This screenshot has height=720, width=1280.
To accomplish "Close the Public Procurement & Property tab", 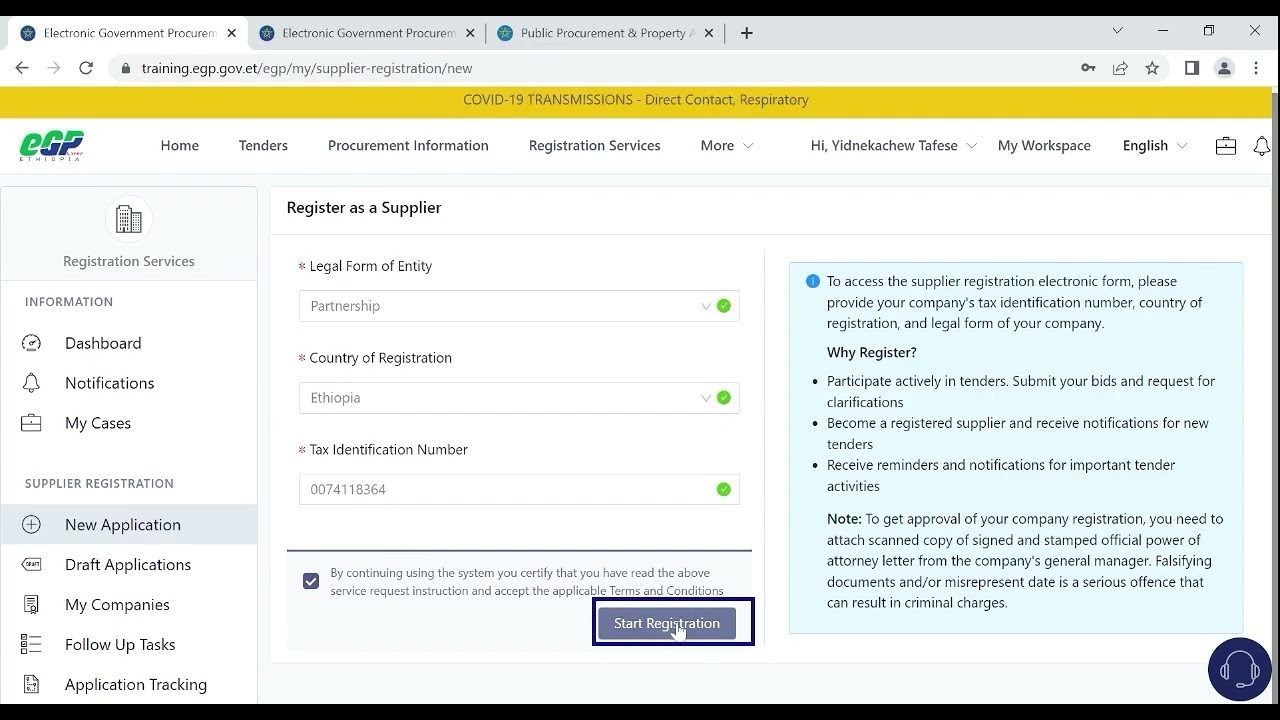I will tap(709, 33).
